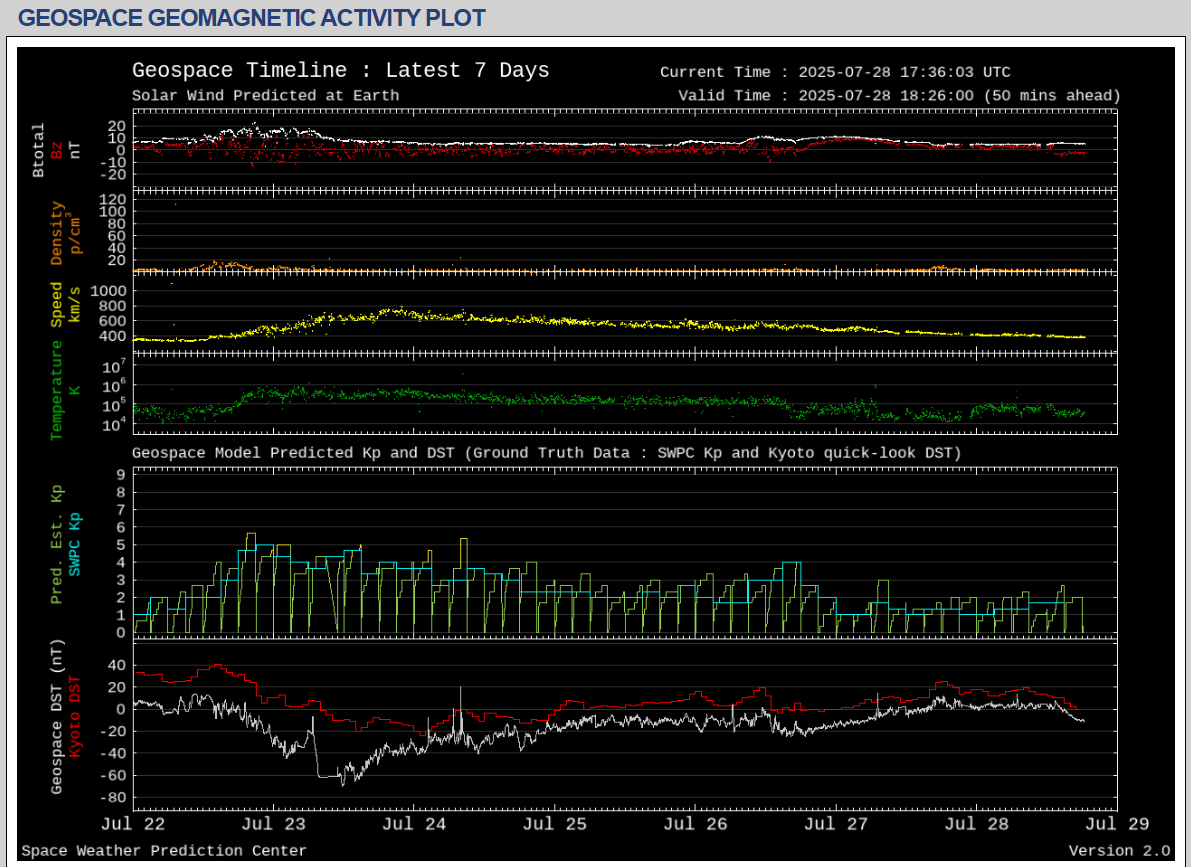Click the red Kyoto DST axis label

[75, 716]
